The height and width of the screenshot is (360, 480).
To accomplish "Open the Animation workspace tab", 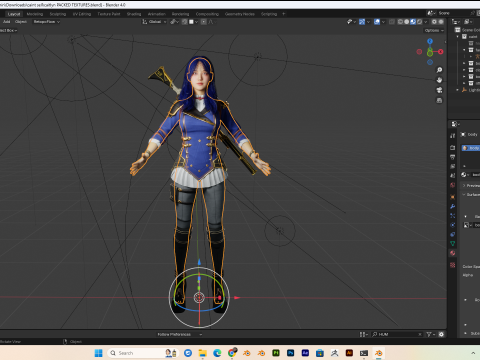I will (x=157, y=14).
